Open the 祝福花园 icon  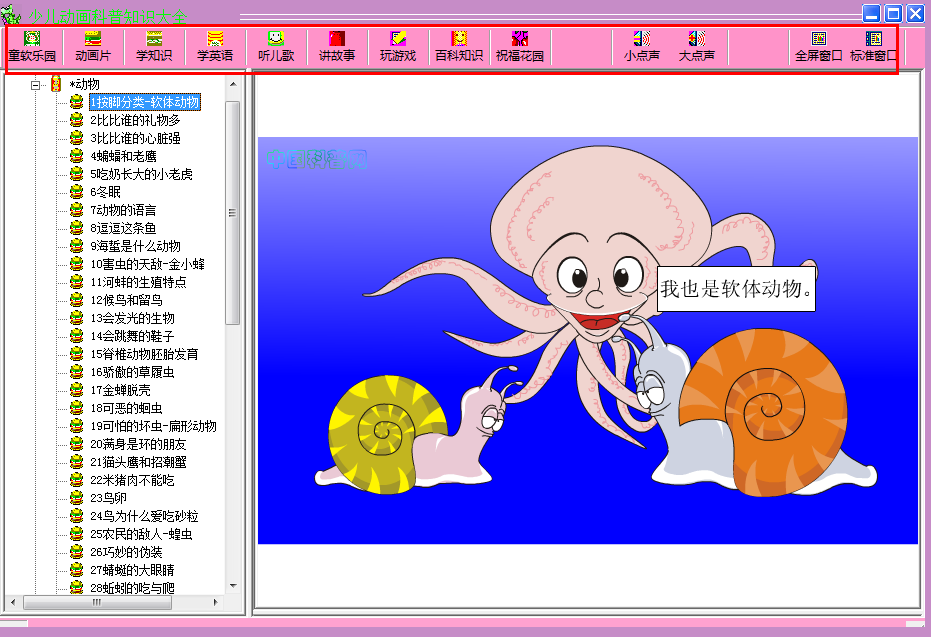[520, 47]
